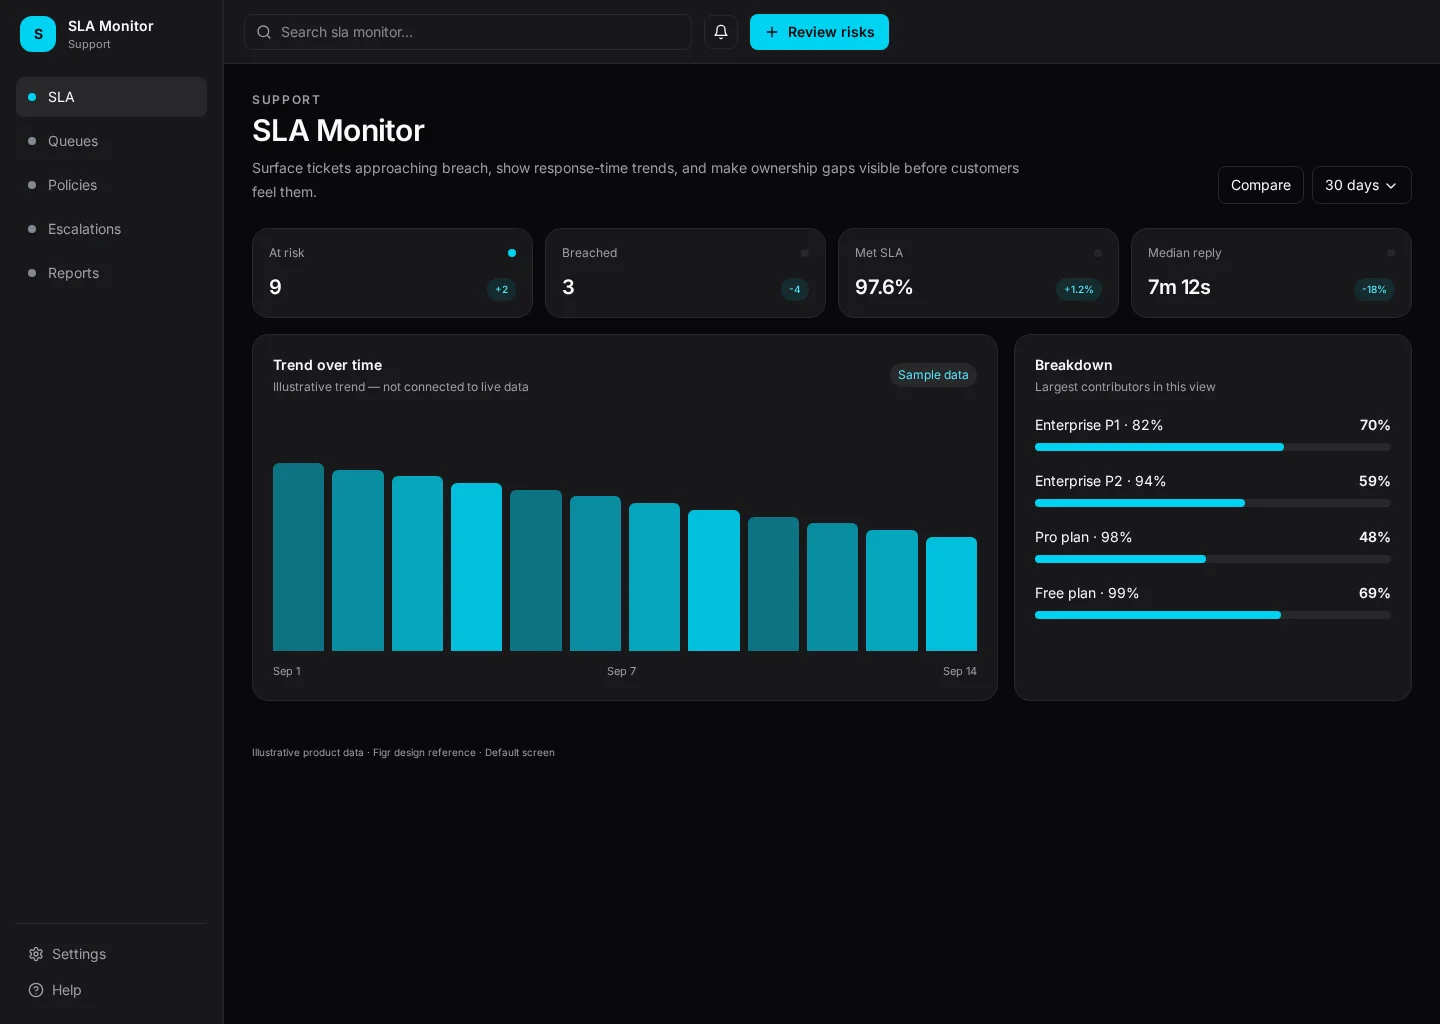Image resolution: width=1440 pixels, height=1024 pixels.
Task: Click the Pro plan progress bar
Action: click(x=1212, y=559)
